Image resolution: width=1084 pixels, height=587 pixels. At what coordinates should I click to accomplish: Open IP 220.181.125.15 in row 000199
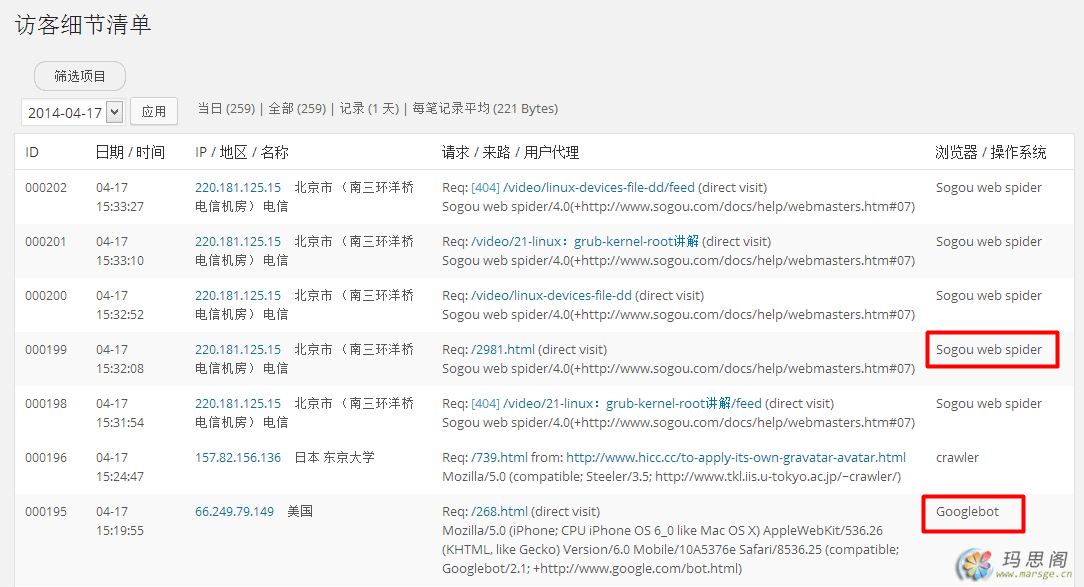click(238, 349)
